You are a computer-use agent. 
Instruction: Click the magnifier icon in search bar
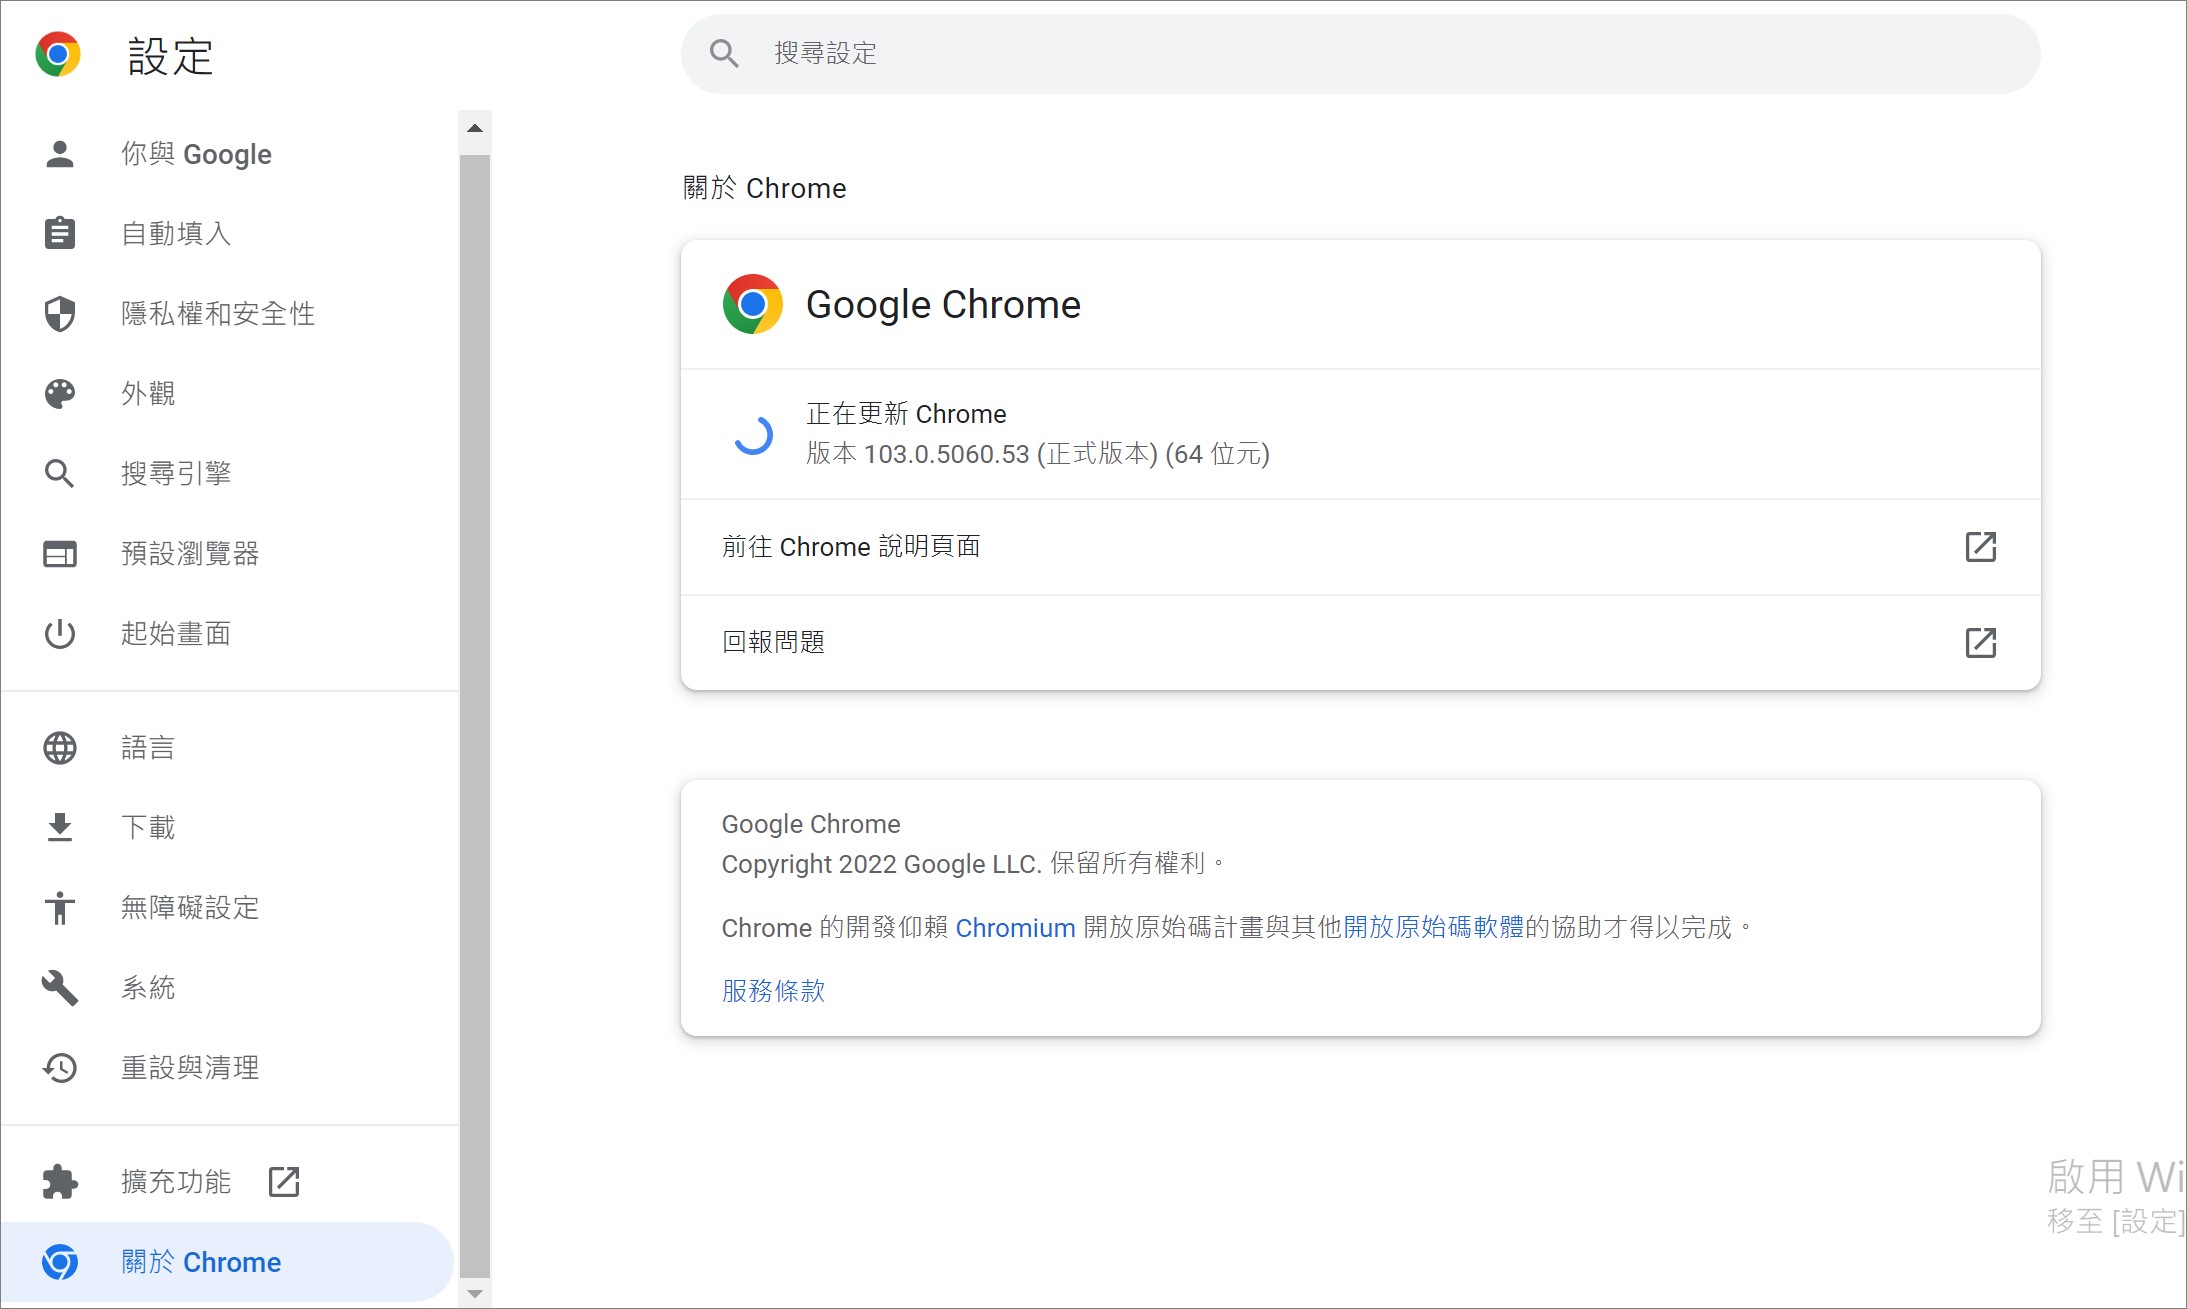click(724, 54)
